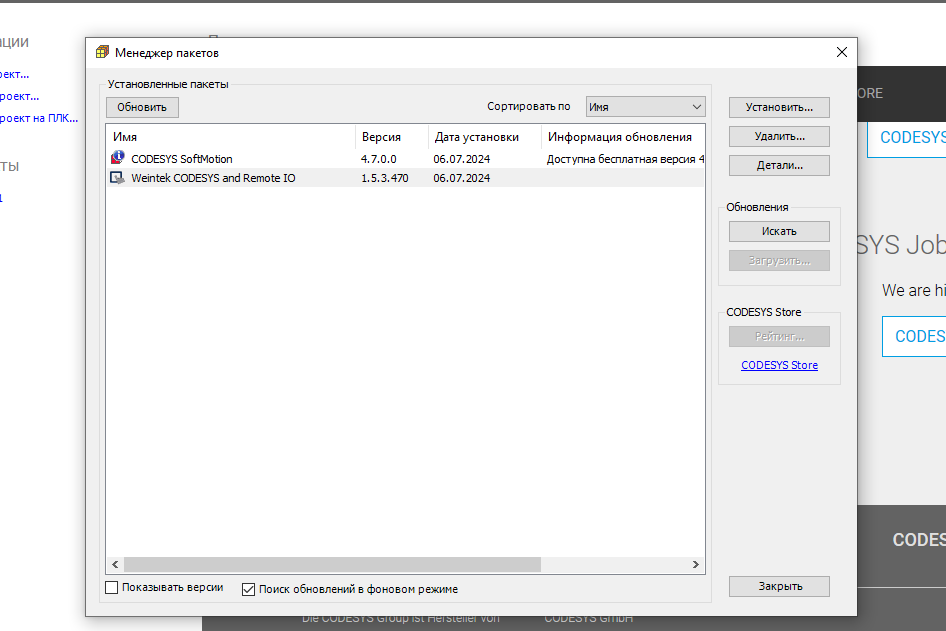Click the 'Установить...' button
The image size is (946, 631).
pyautogui.click(x=779, y=107)
